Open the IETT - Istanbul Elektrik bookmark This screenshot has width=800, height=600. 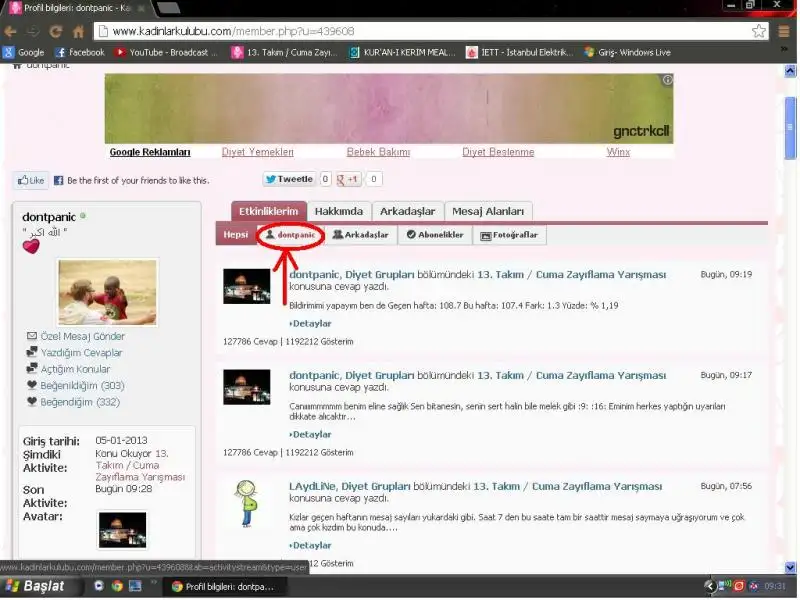click(x=519, y=53)
